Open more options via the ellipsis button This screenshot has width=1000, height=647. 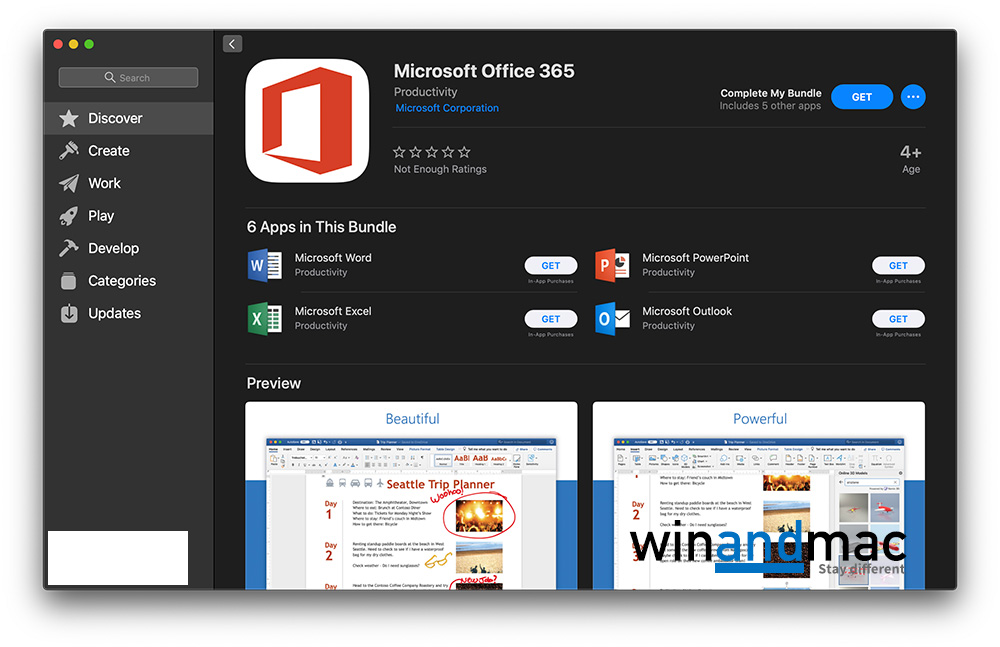[x=913, y=96]
